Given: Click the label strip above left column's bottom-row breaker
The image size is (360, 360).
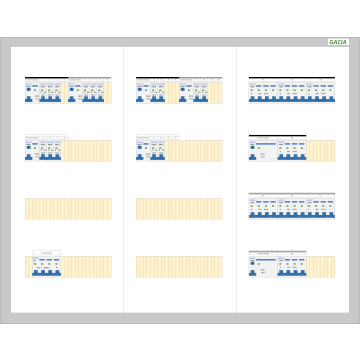Looking at the screenshot, I should point(47,253).
